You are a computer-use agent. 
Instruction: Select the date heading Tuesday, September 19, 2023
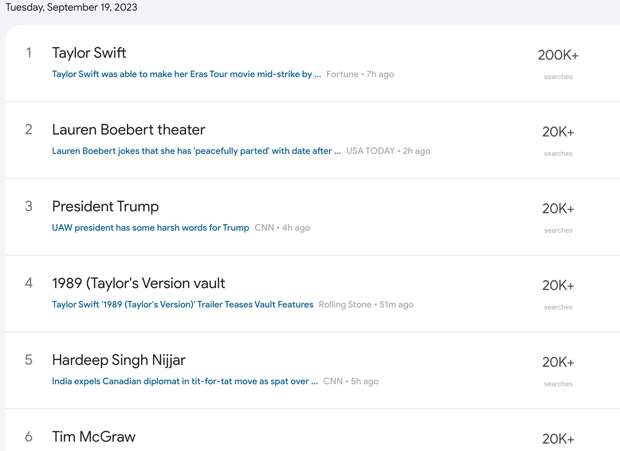point(71,7)
